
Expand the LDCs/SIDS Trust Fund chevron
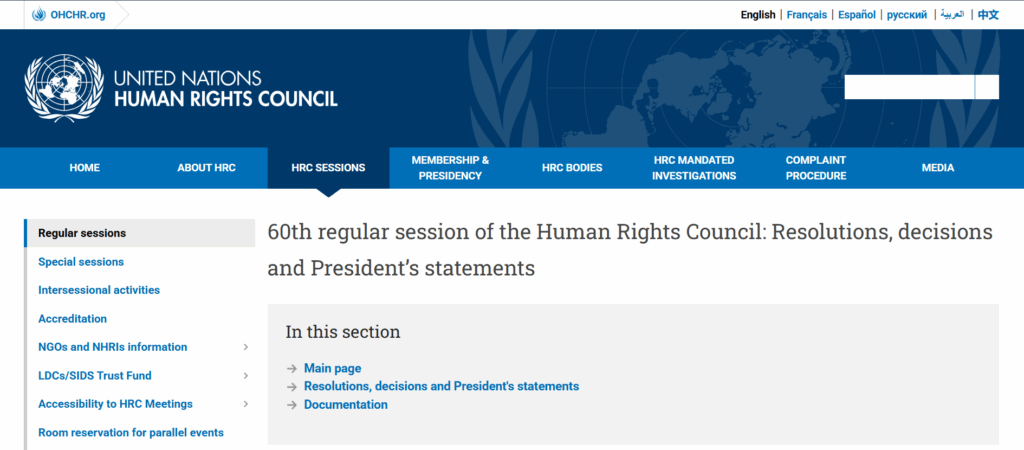246,376
